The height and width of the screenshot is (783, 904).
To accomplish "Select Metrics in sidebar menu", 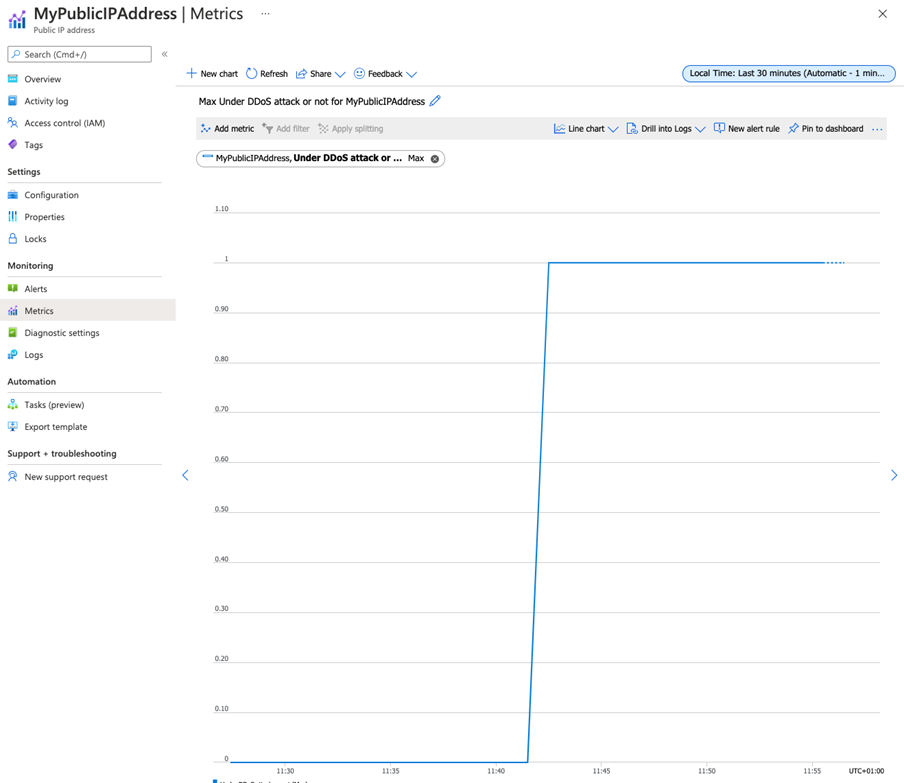I will 39,310.
